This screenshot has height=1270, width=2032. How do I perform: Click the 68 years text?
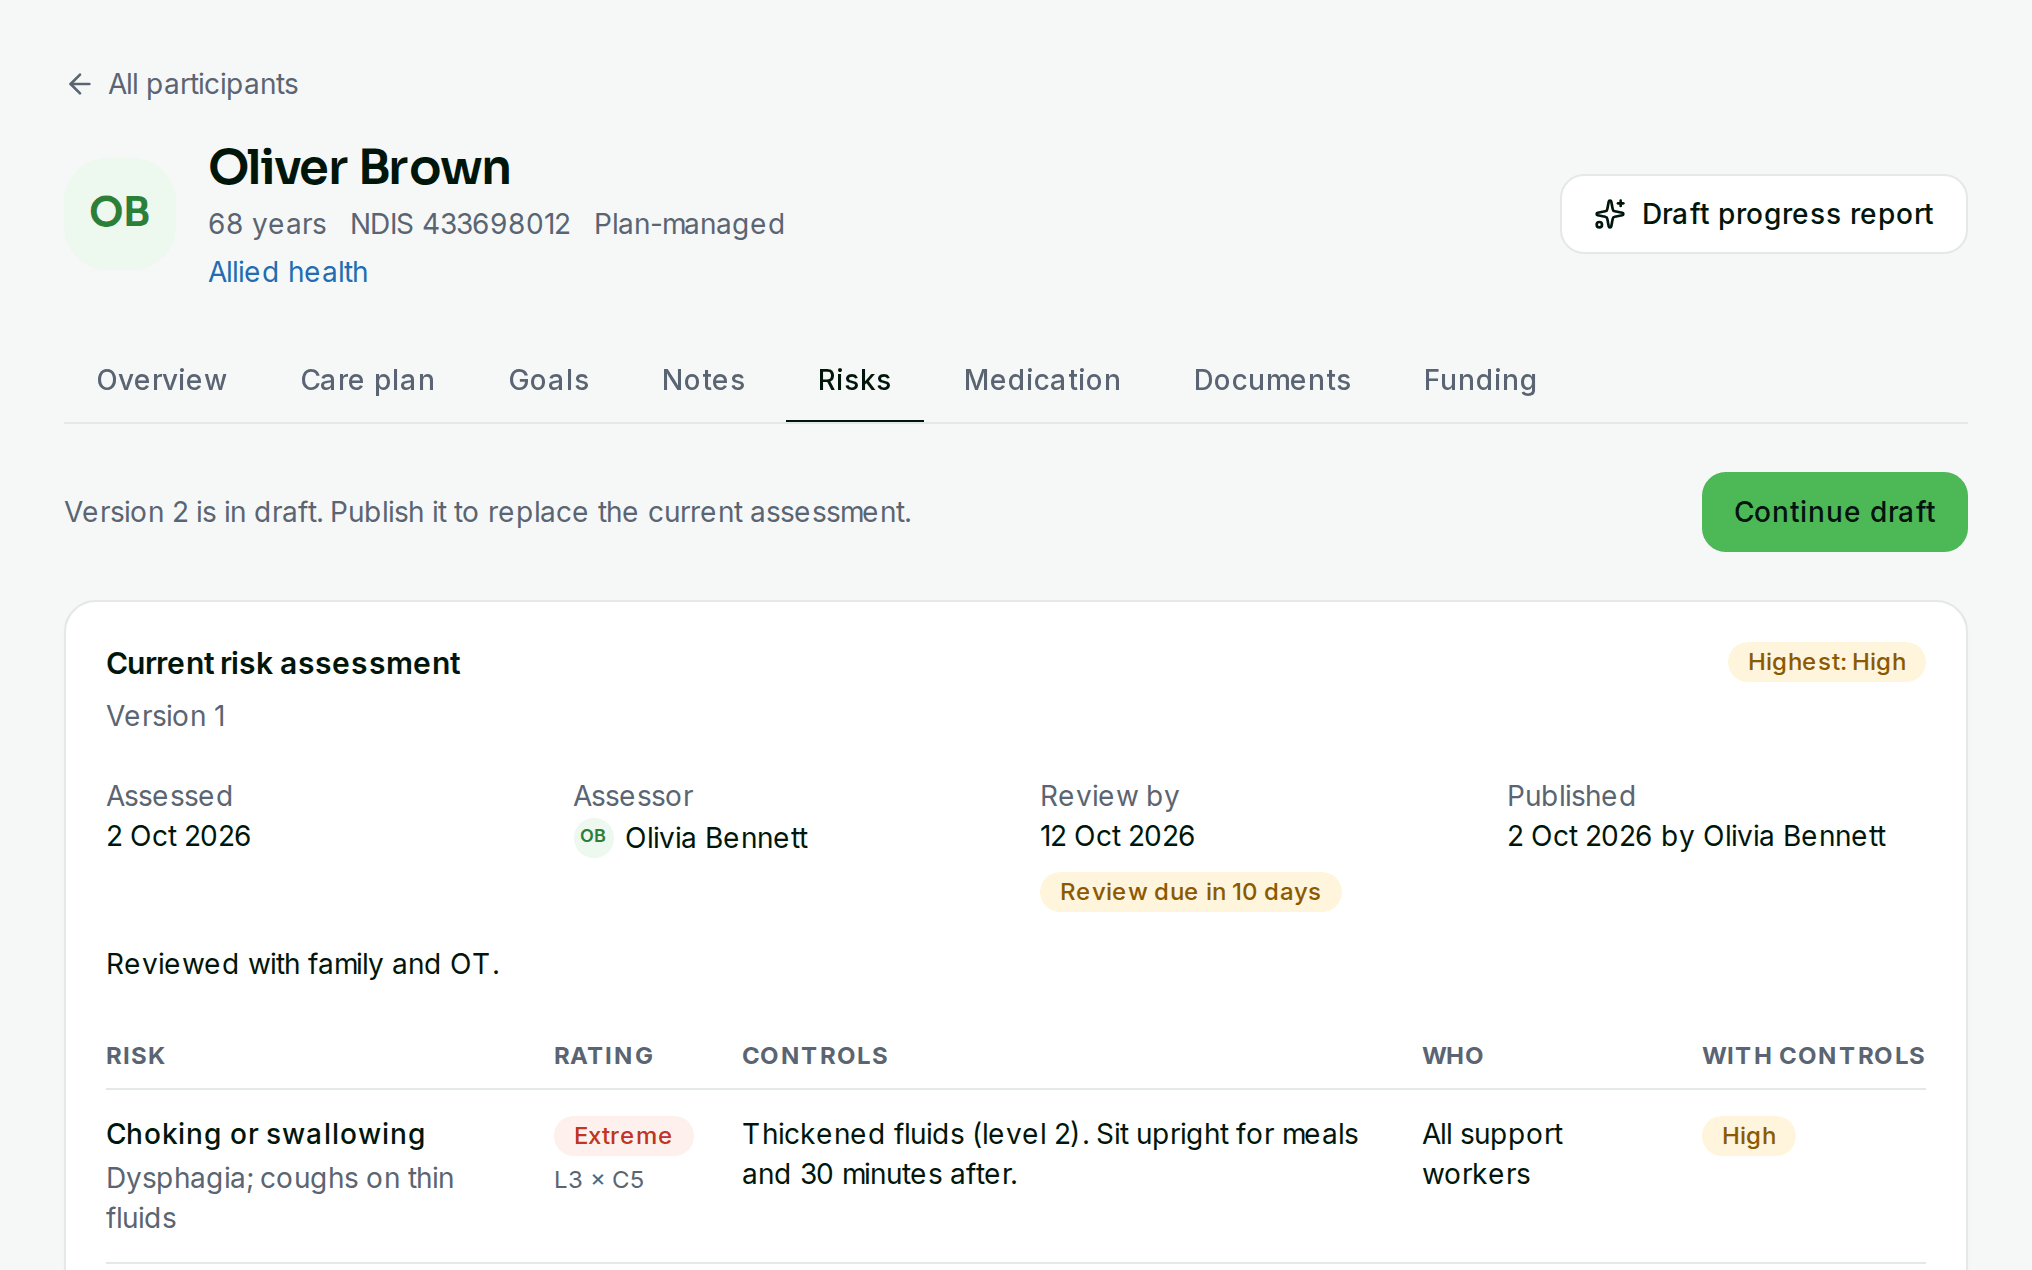267,224
